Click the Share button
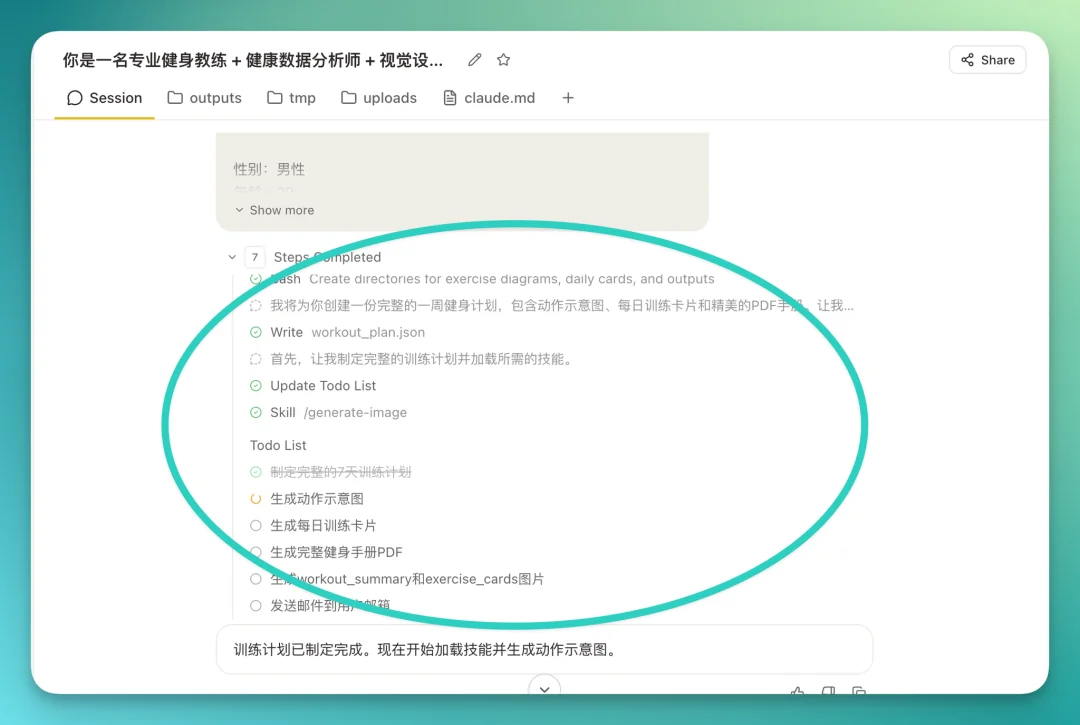Screen dimensions: 1080x725 coord(987,59)
